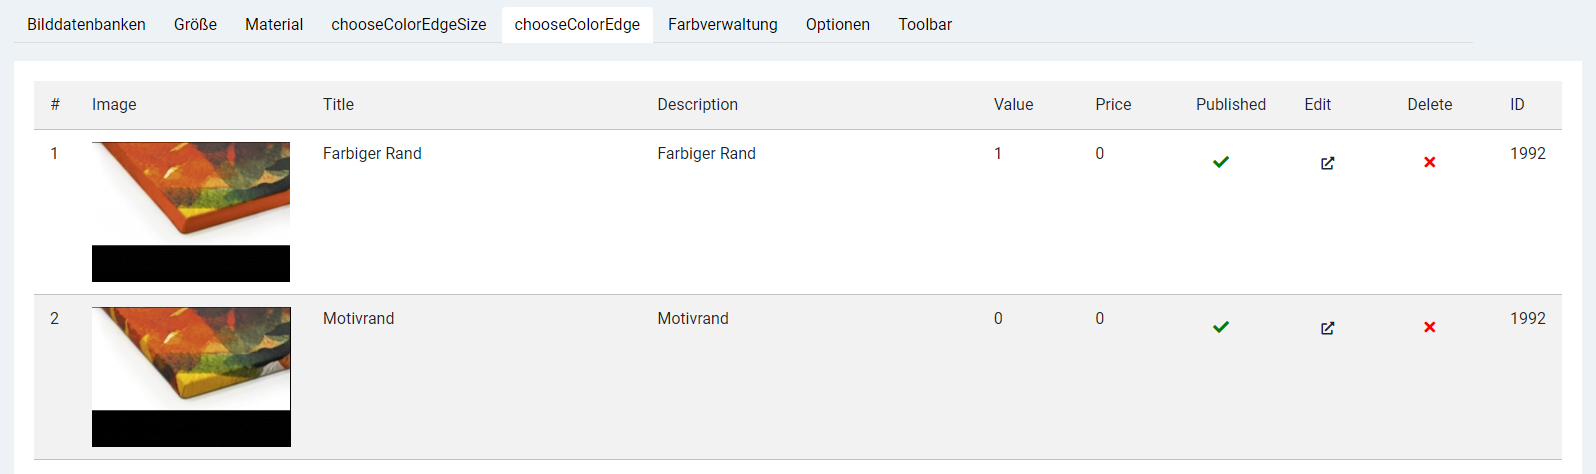Click the Price column header
The height and width of the screenshot is (474, 1596).
[1113, 104]
